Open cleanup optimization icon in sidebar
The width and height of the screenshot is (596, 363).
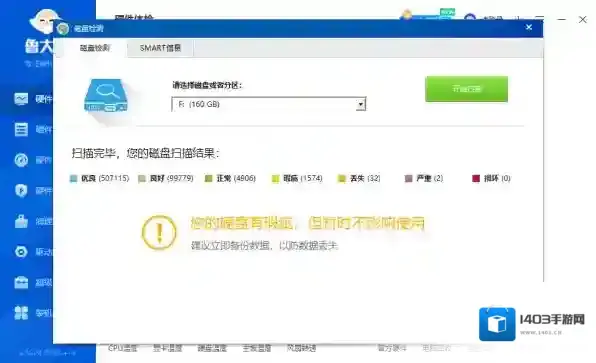tap(21, 221)
